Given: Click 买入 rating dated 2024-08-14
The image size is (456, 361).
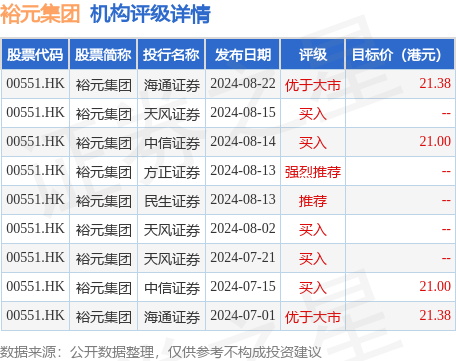Looking at the screenshot, I should click(x=313, y=143).
